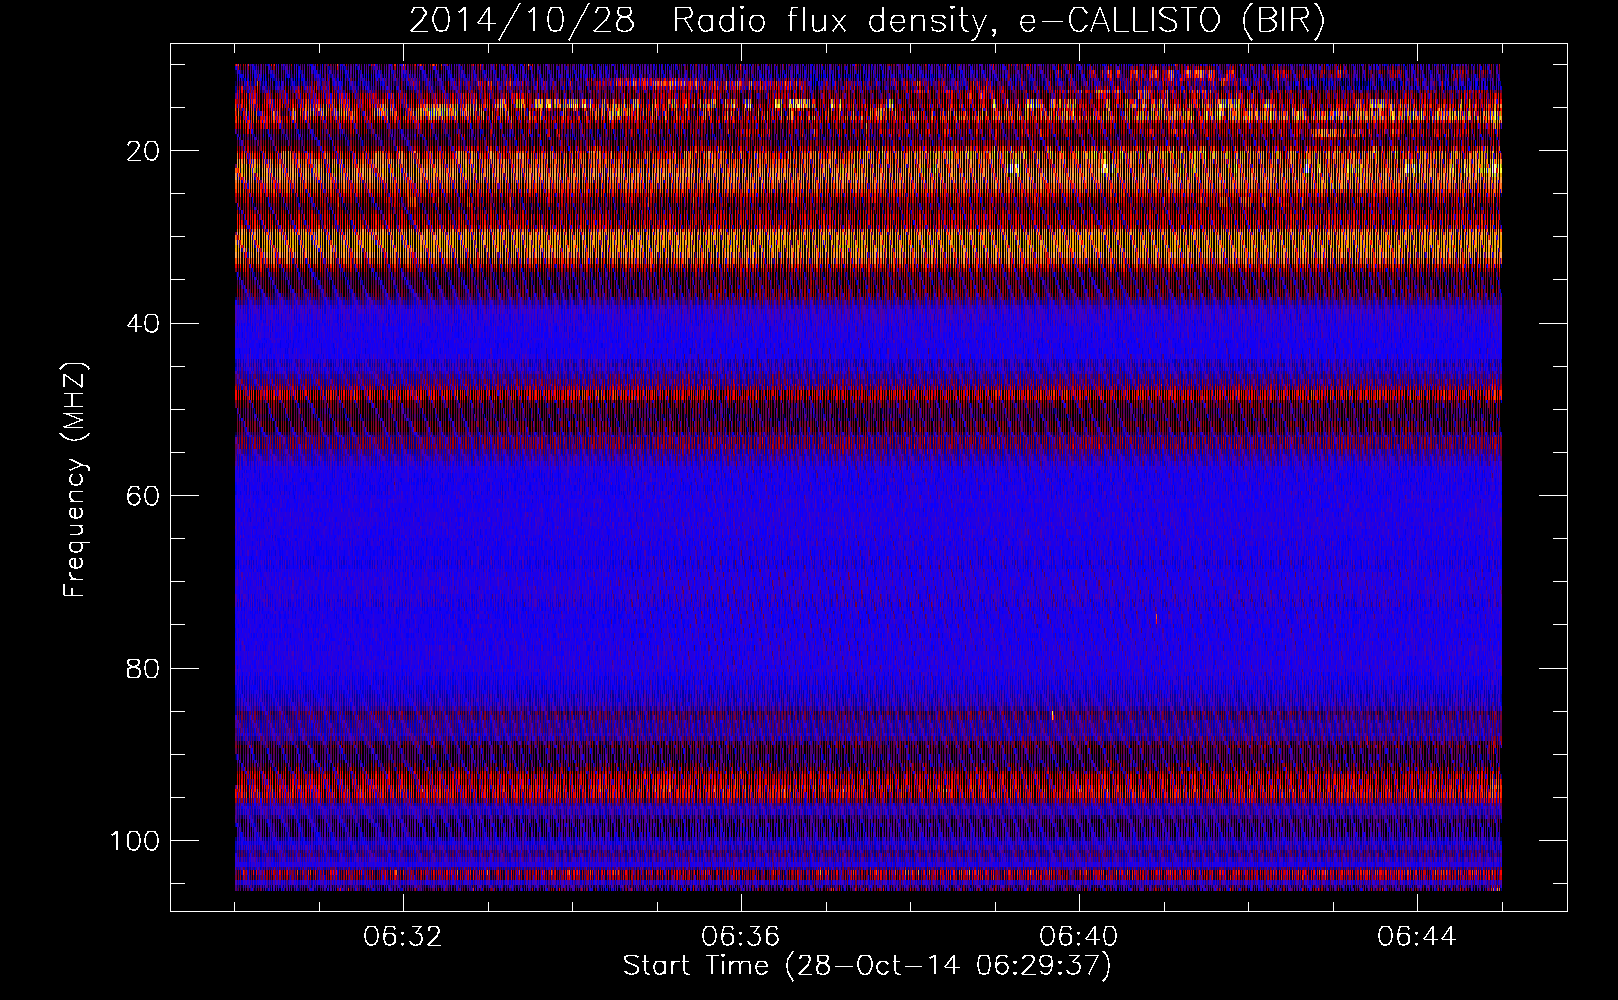Click the 06:32 time tick label

pyautogui.click(x=403, y=937)
